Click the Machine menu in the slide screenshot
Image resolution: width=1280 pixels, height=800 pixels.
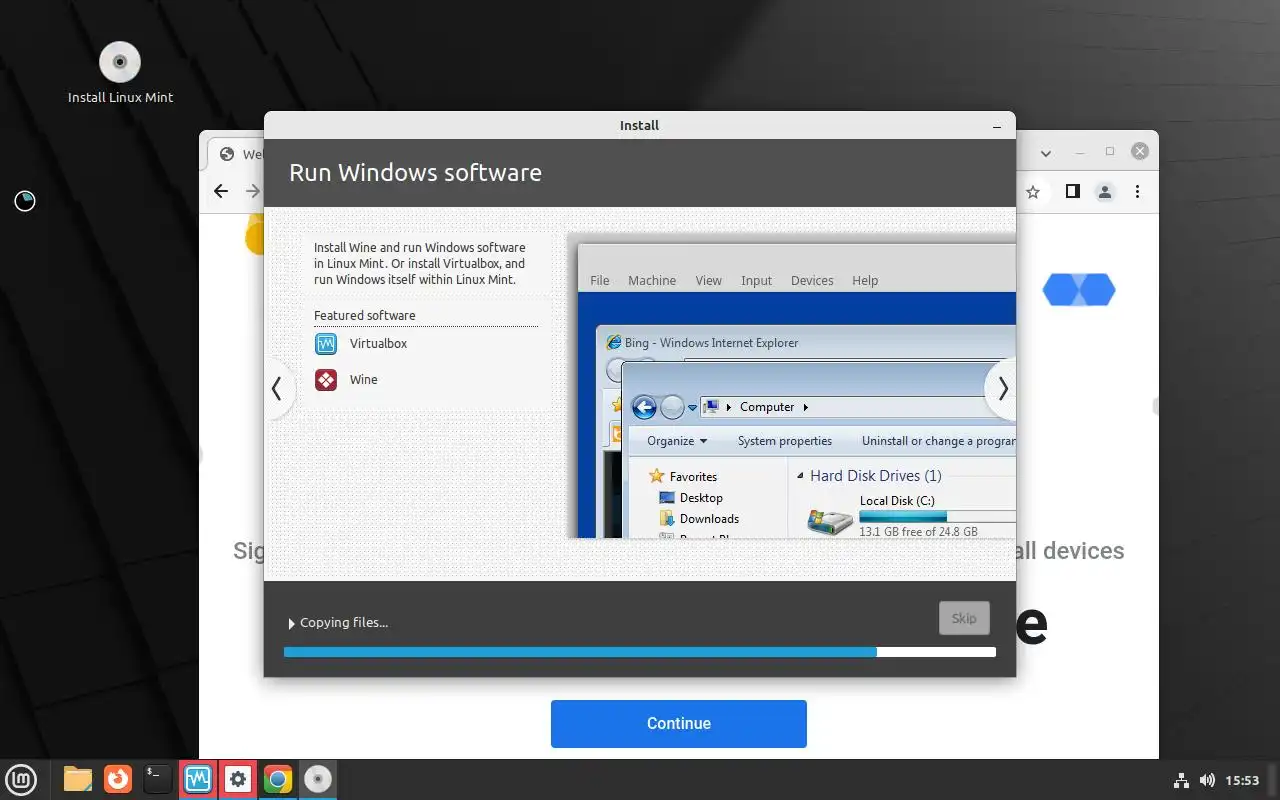coord(652,281)
